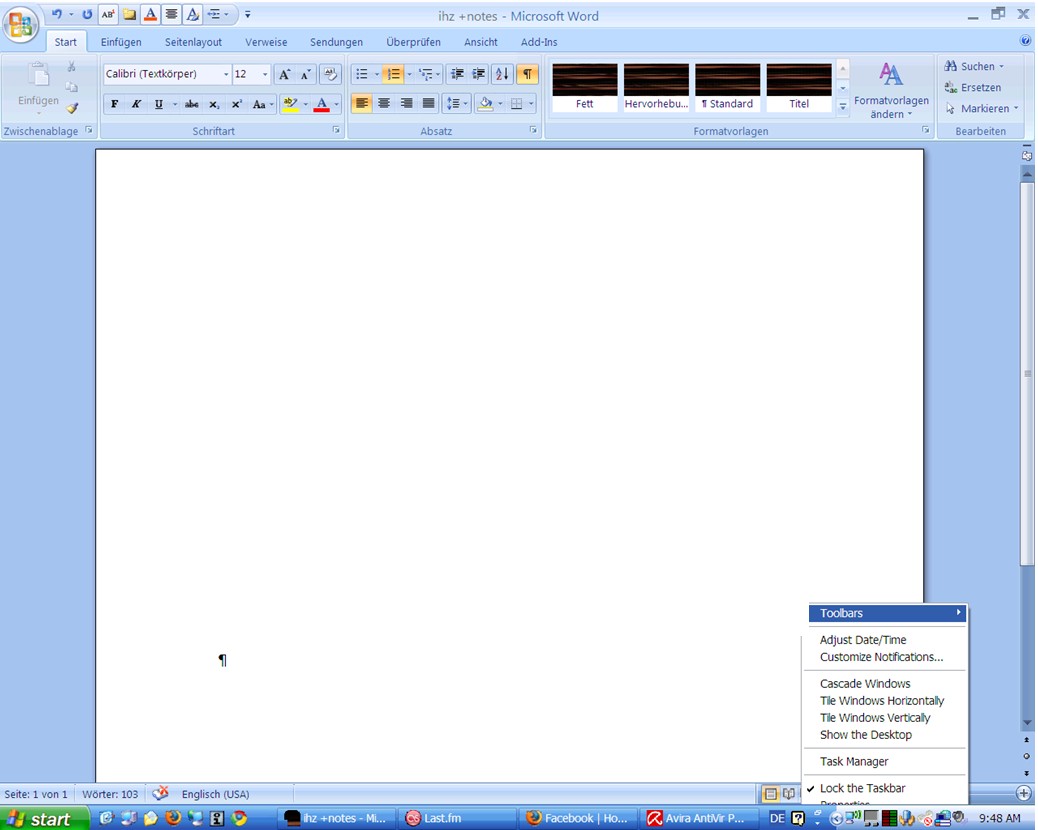1038x830 pixels.
Task: Increase font size with the grow font icon
Action: pyautogui.click(x=284, y=74)
